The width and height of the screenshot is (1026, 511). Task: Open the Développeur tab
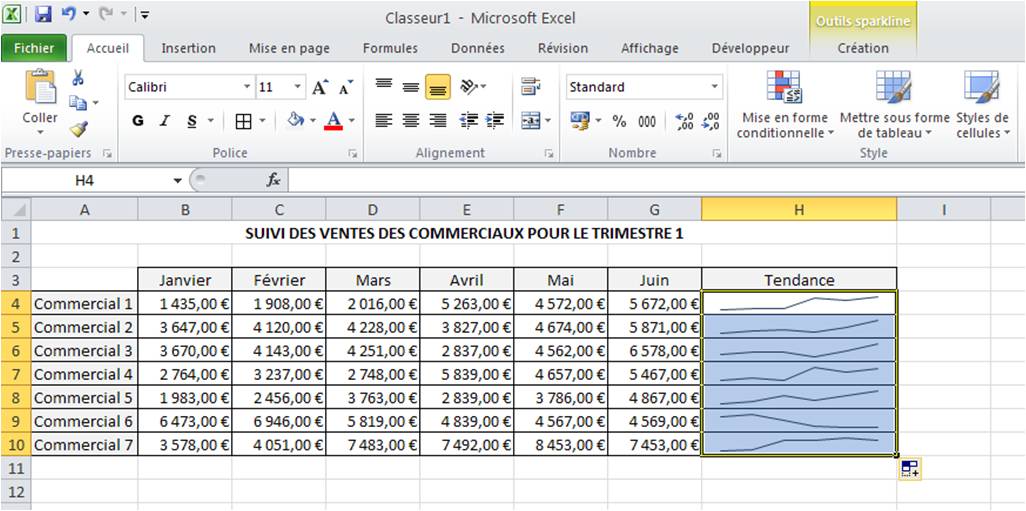751,48
